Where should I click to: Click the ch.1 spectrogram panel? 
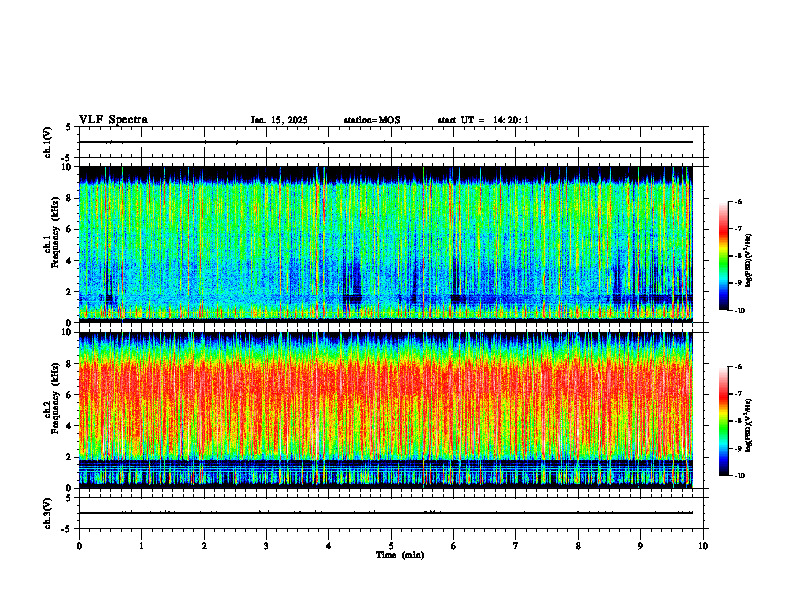click(x=386, y=244)
